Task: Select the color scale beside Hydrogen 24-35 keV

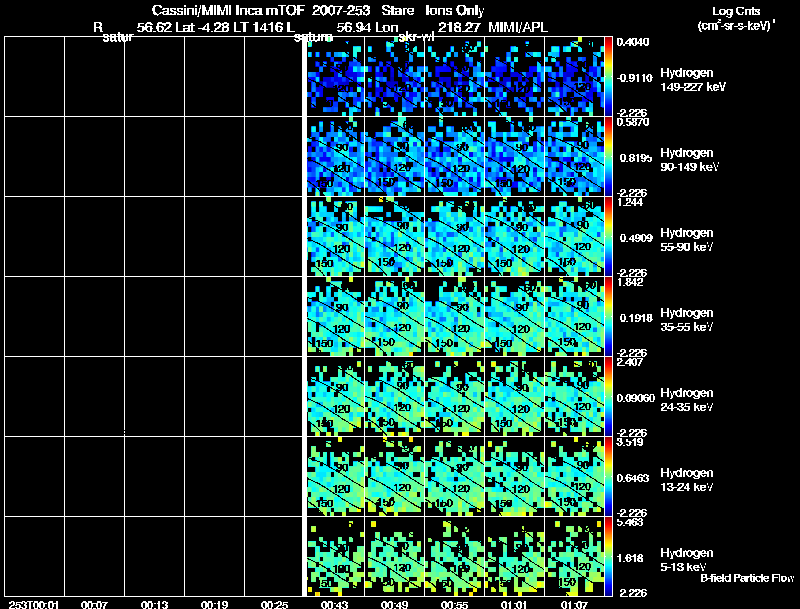Action: pos(608,397)
